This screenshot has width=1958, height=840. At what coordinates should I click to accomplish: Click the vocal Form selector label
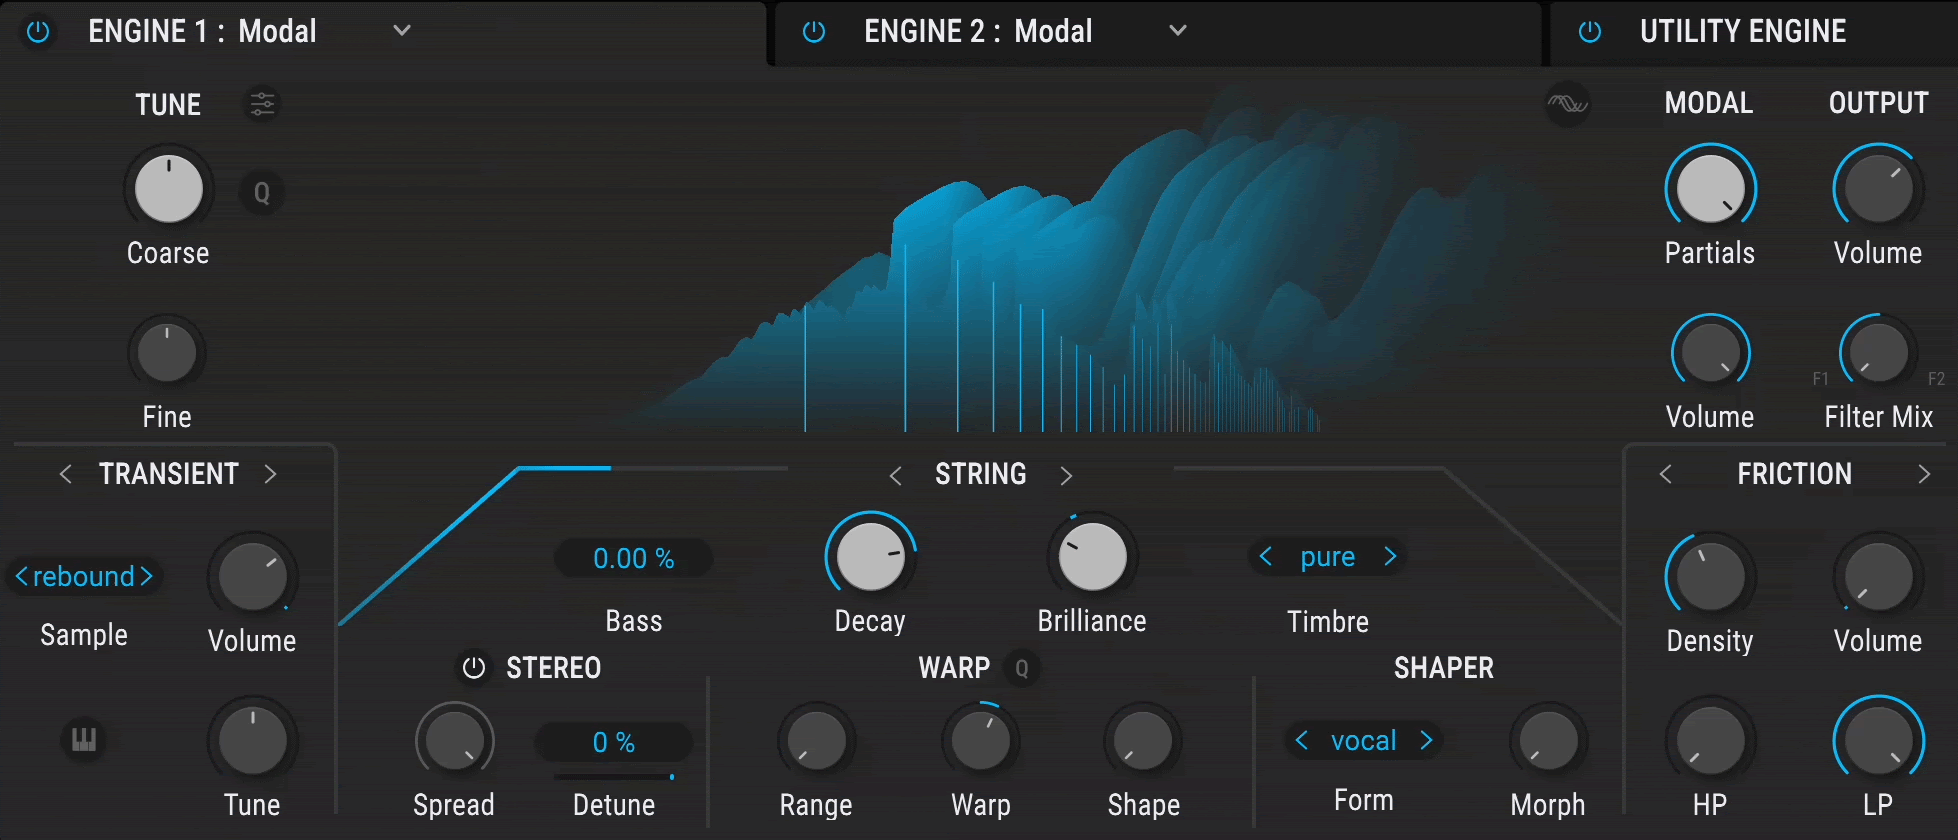[1363, 741]
